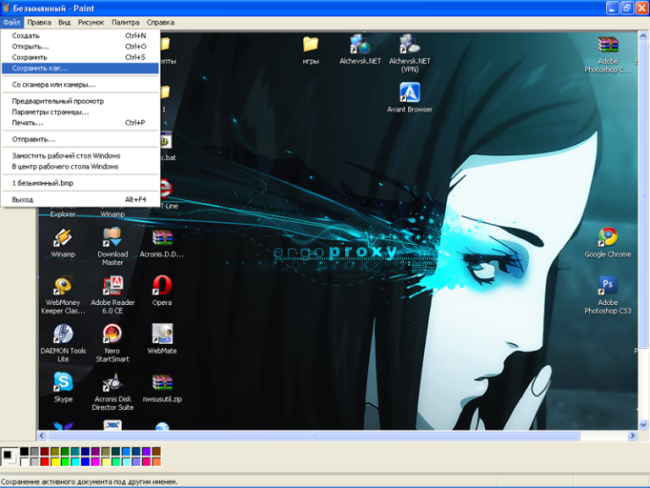The height and width of the screenshot is (488, 650).
Task: Click the Google Chrome icon
Action: tap(608, 238)
